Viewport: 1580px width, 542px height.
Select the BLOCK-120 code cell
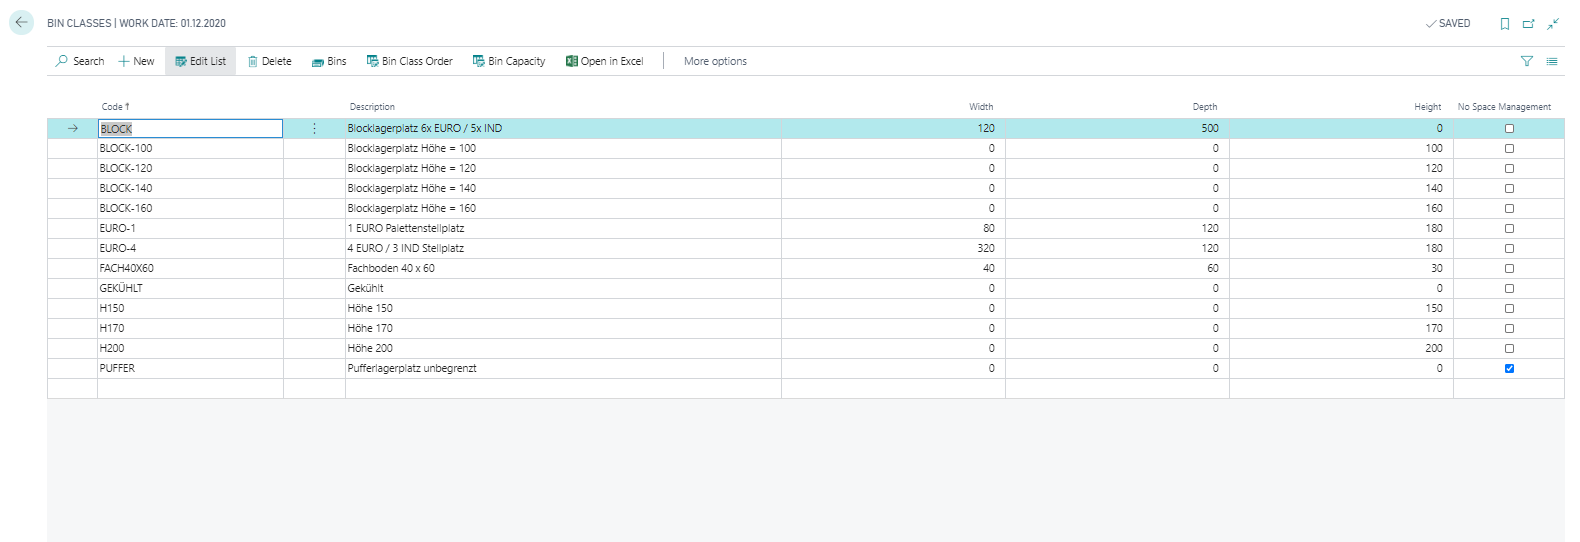pos(190,168)
